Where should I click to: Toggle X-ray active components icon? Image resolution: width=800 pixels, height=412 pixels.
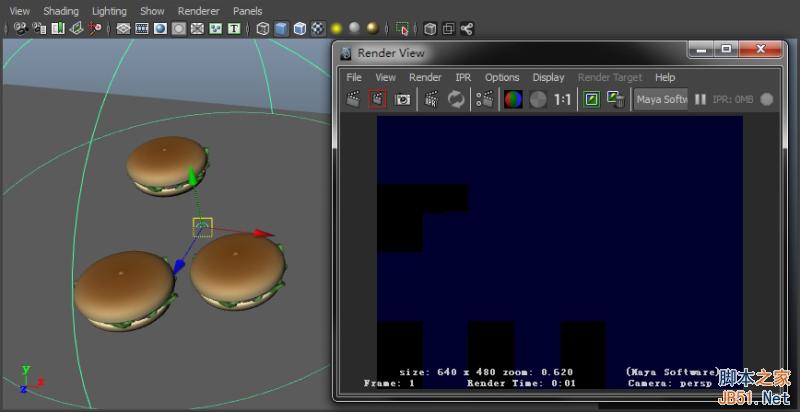[x=448, y=29]
